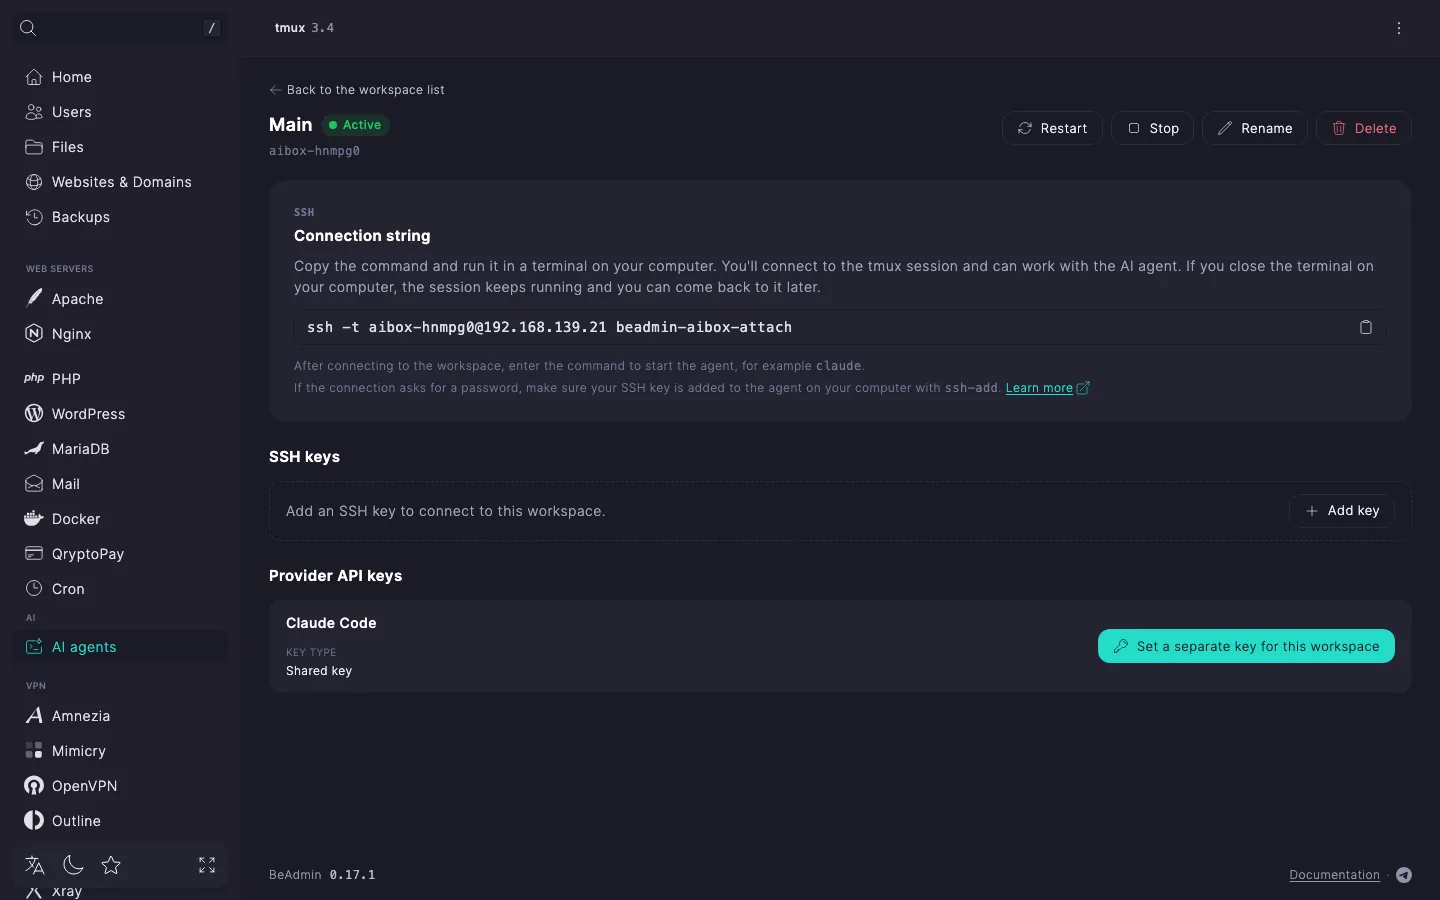Open the three-dot options menu

coord(1399,28)
